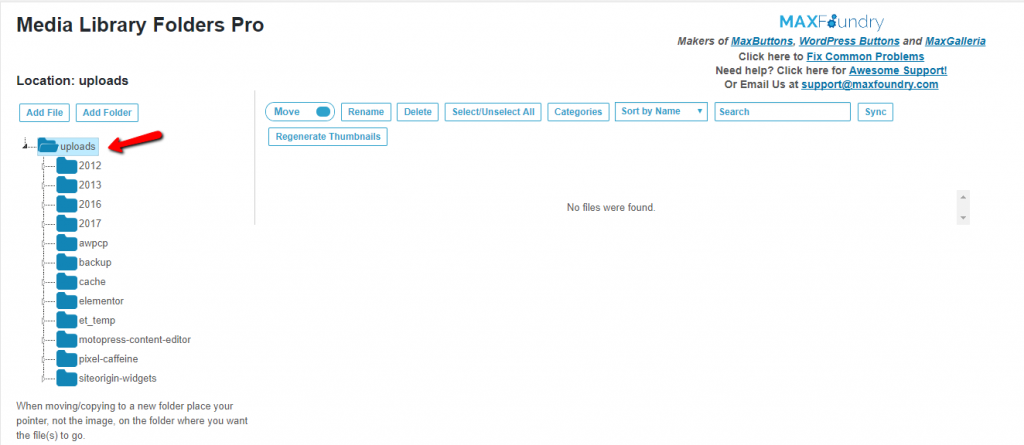
Task: Click the Delete button
Action: pos(418,112)
